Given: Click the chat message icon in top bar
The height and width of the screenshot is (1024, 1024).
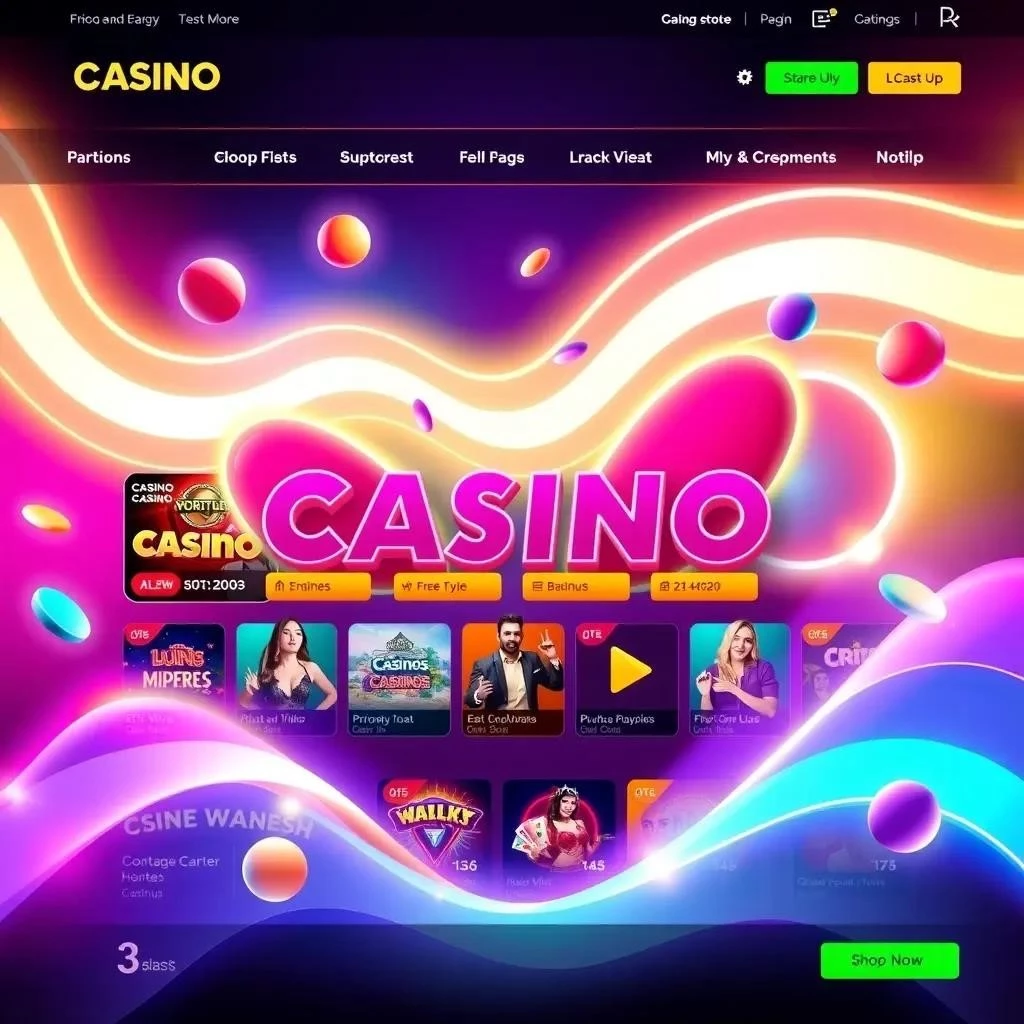Looking at the screenshot, I should [824, 18].
